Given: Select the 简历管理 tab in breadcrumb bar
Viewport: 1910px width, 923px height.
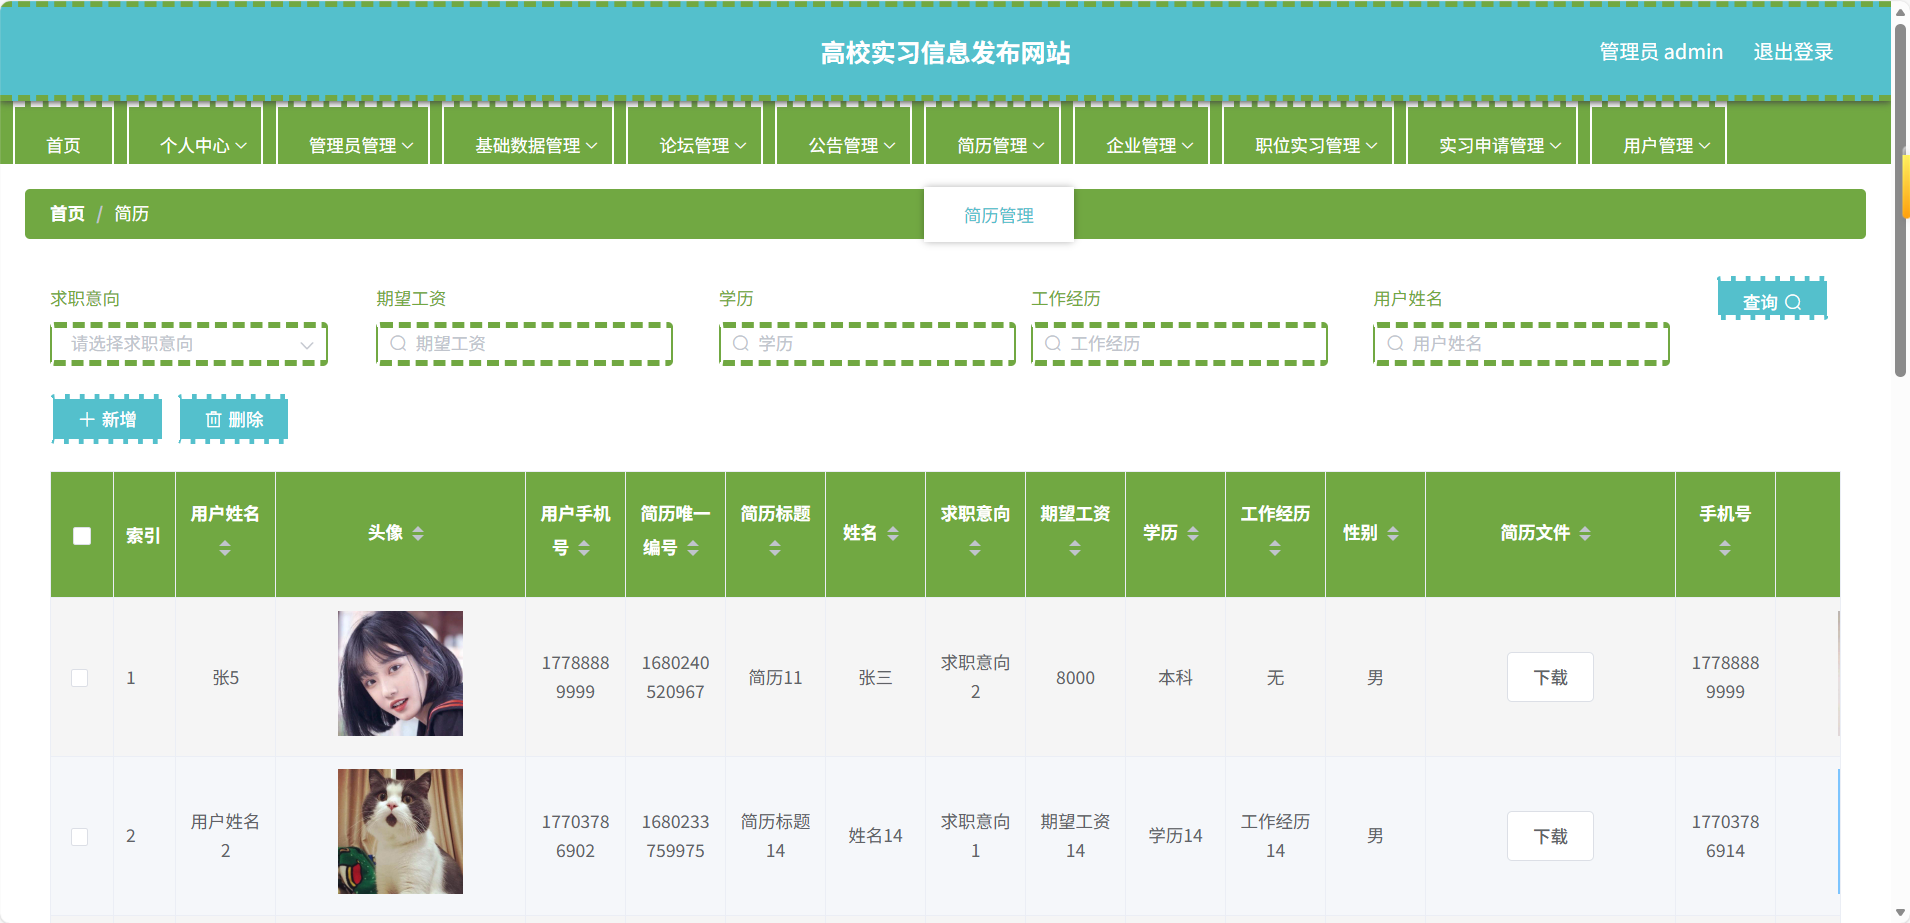Looking at the screenshot, I should click(999, 215).
